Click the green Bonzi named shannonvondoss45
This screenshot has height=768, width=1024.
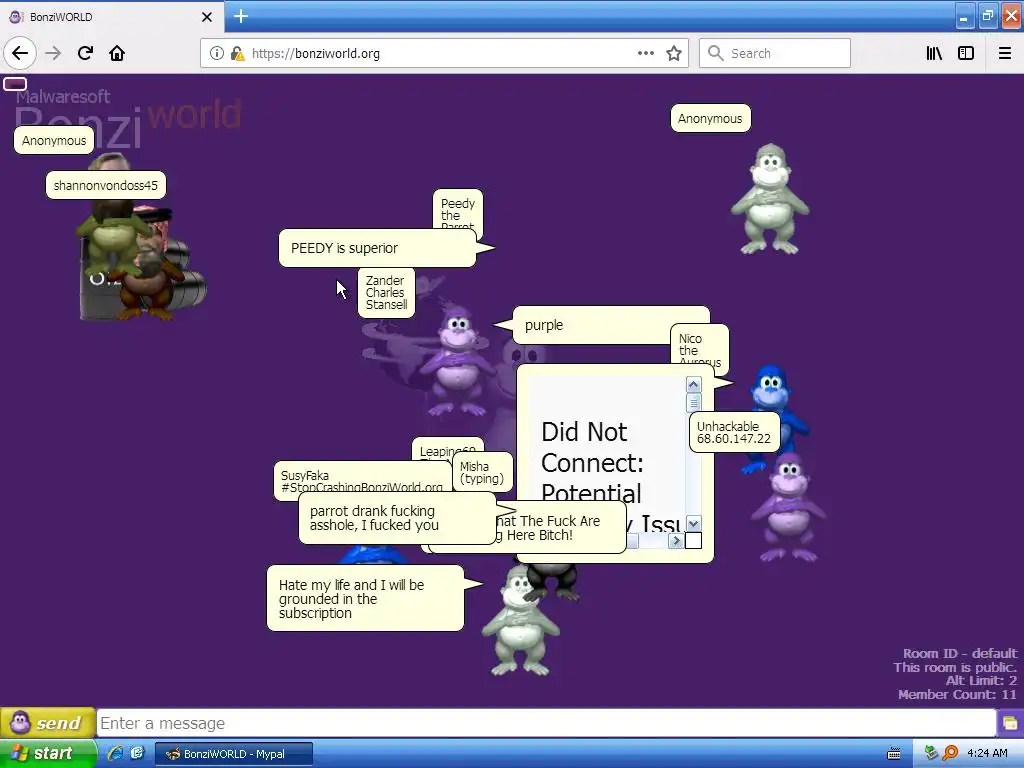[x=111, y=238]
